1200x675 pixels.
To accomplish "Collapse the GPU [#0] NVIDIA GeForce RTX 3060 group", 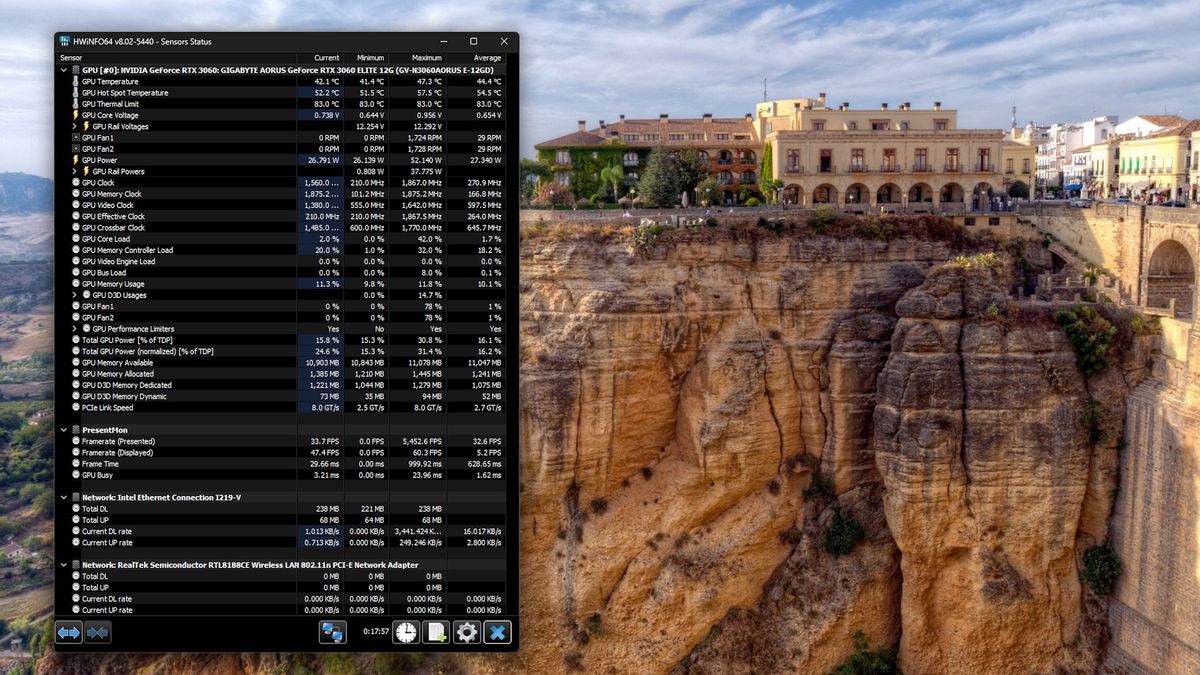I will (63, 70).
